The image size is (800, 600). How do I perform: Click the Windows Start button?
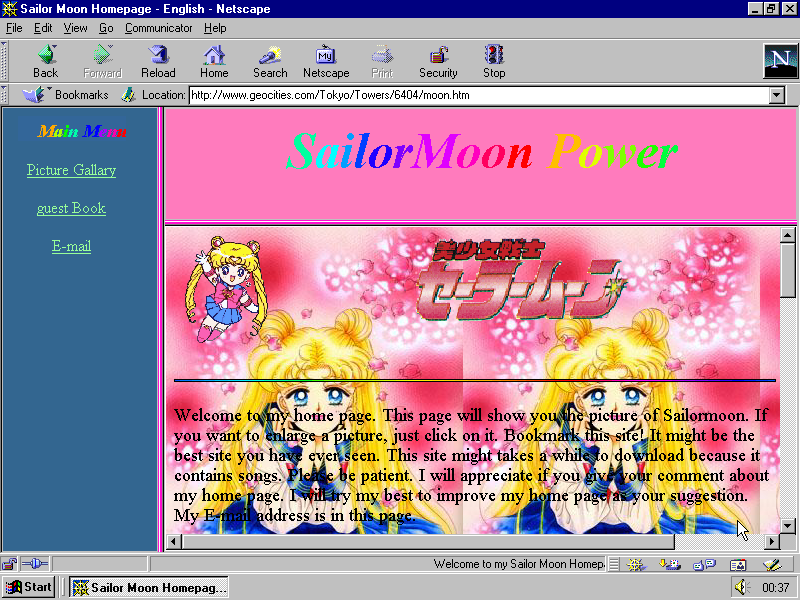(29, 587)
